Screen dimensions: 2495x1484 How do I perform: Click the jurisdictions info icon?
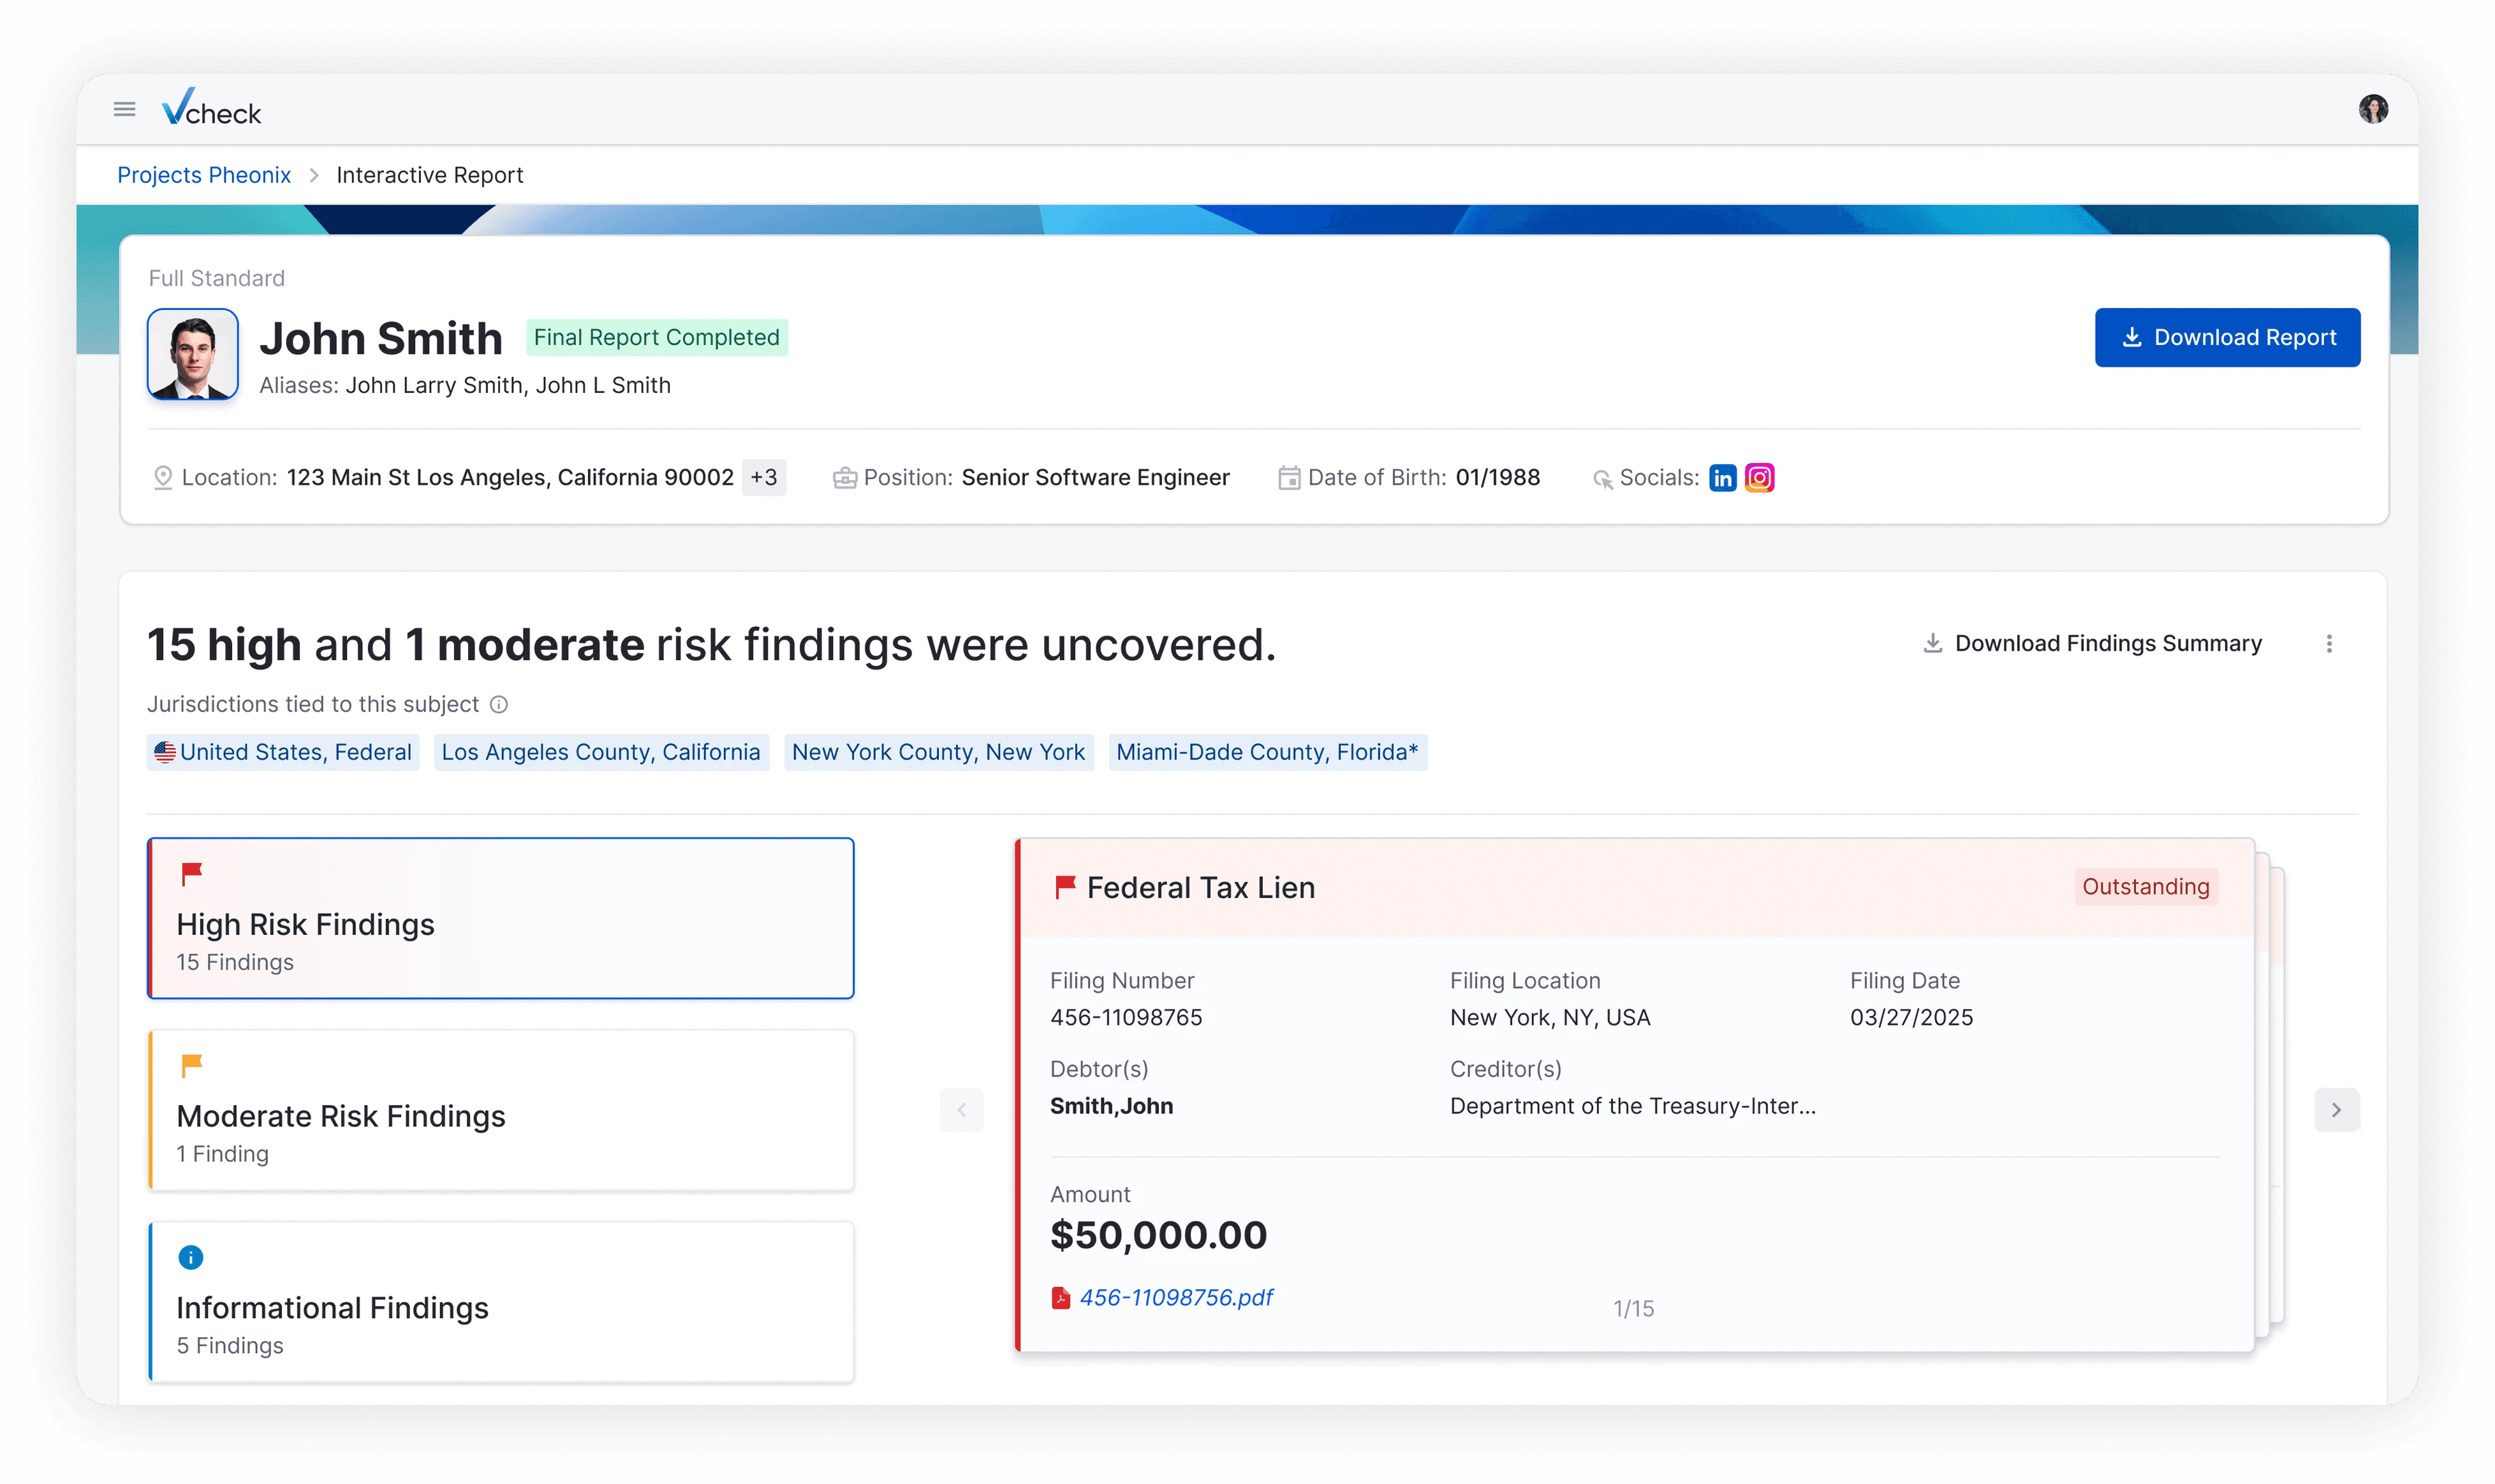(x=499, y=705)
